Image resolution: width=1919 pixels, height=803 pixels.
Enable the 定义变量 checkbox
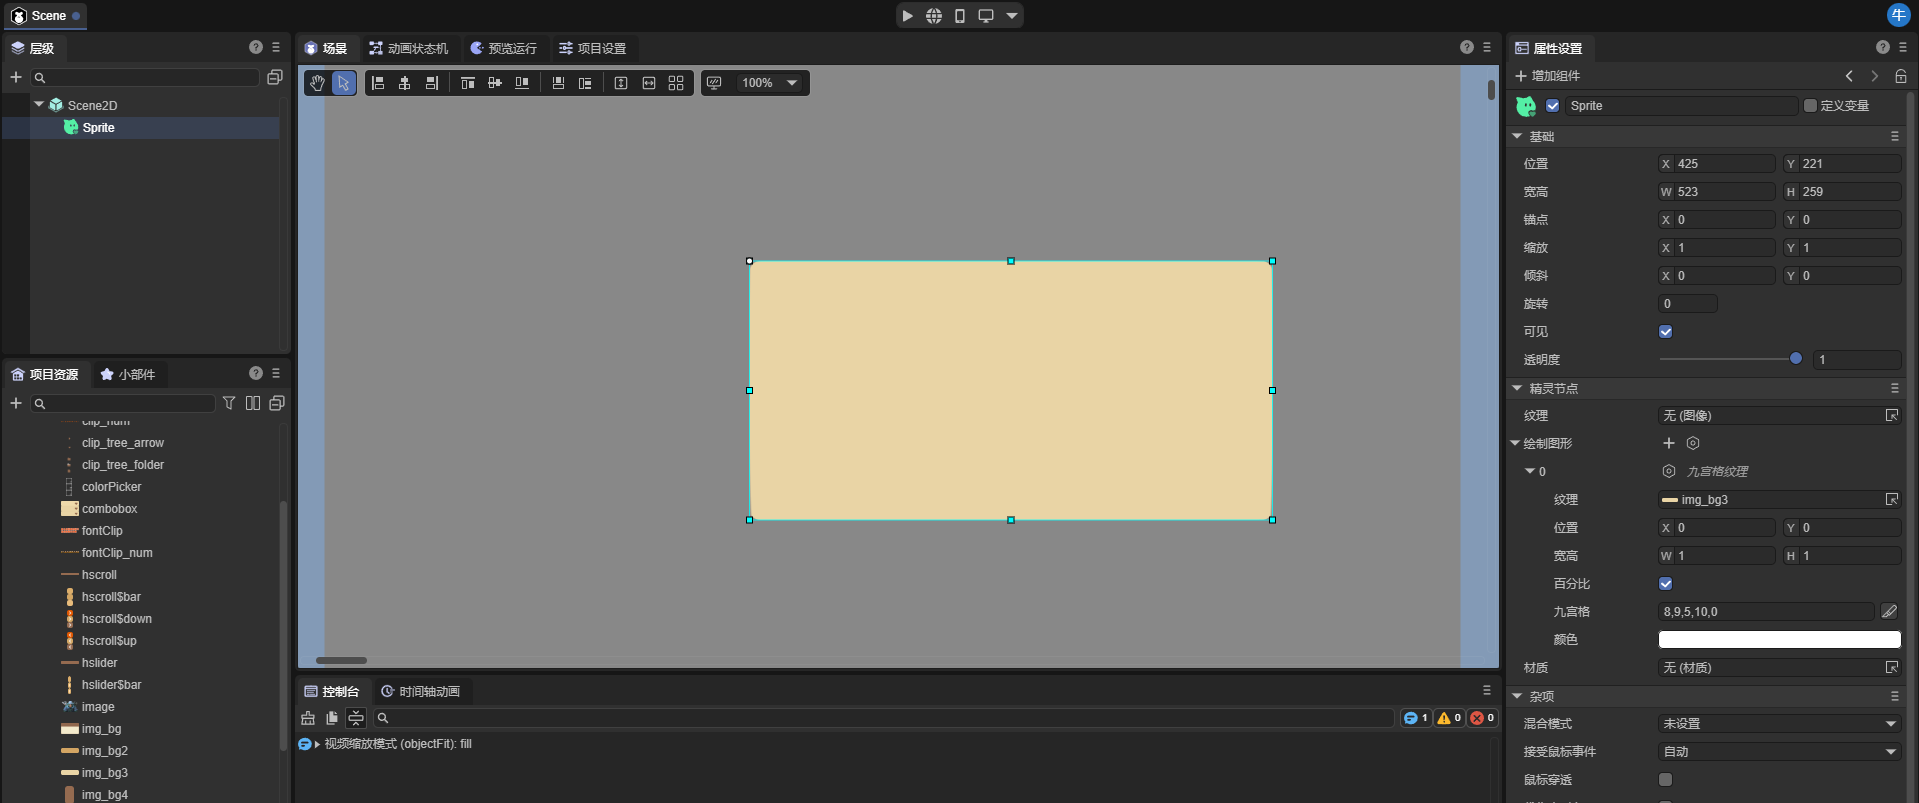click(x=1809, y=105)
